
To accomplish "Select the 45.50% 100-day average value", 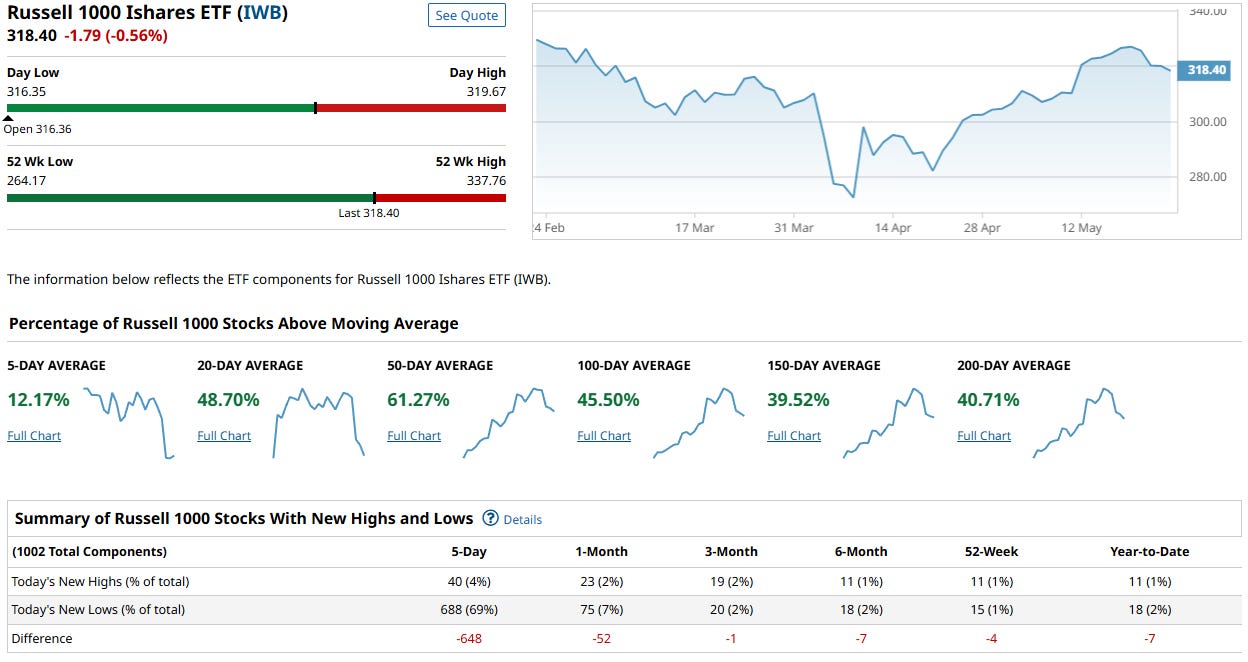I will click(x=608, y=400).
